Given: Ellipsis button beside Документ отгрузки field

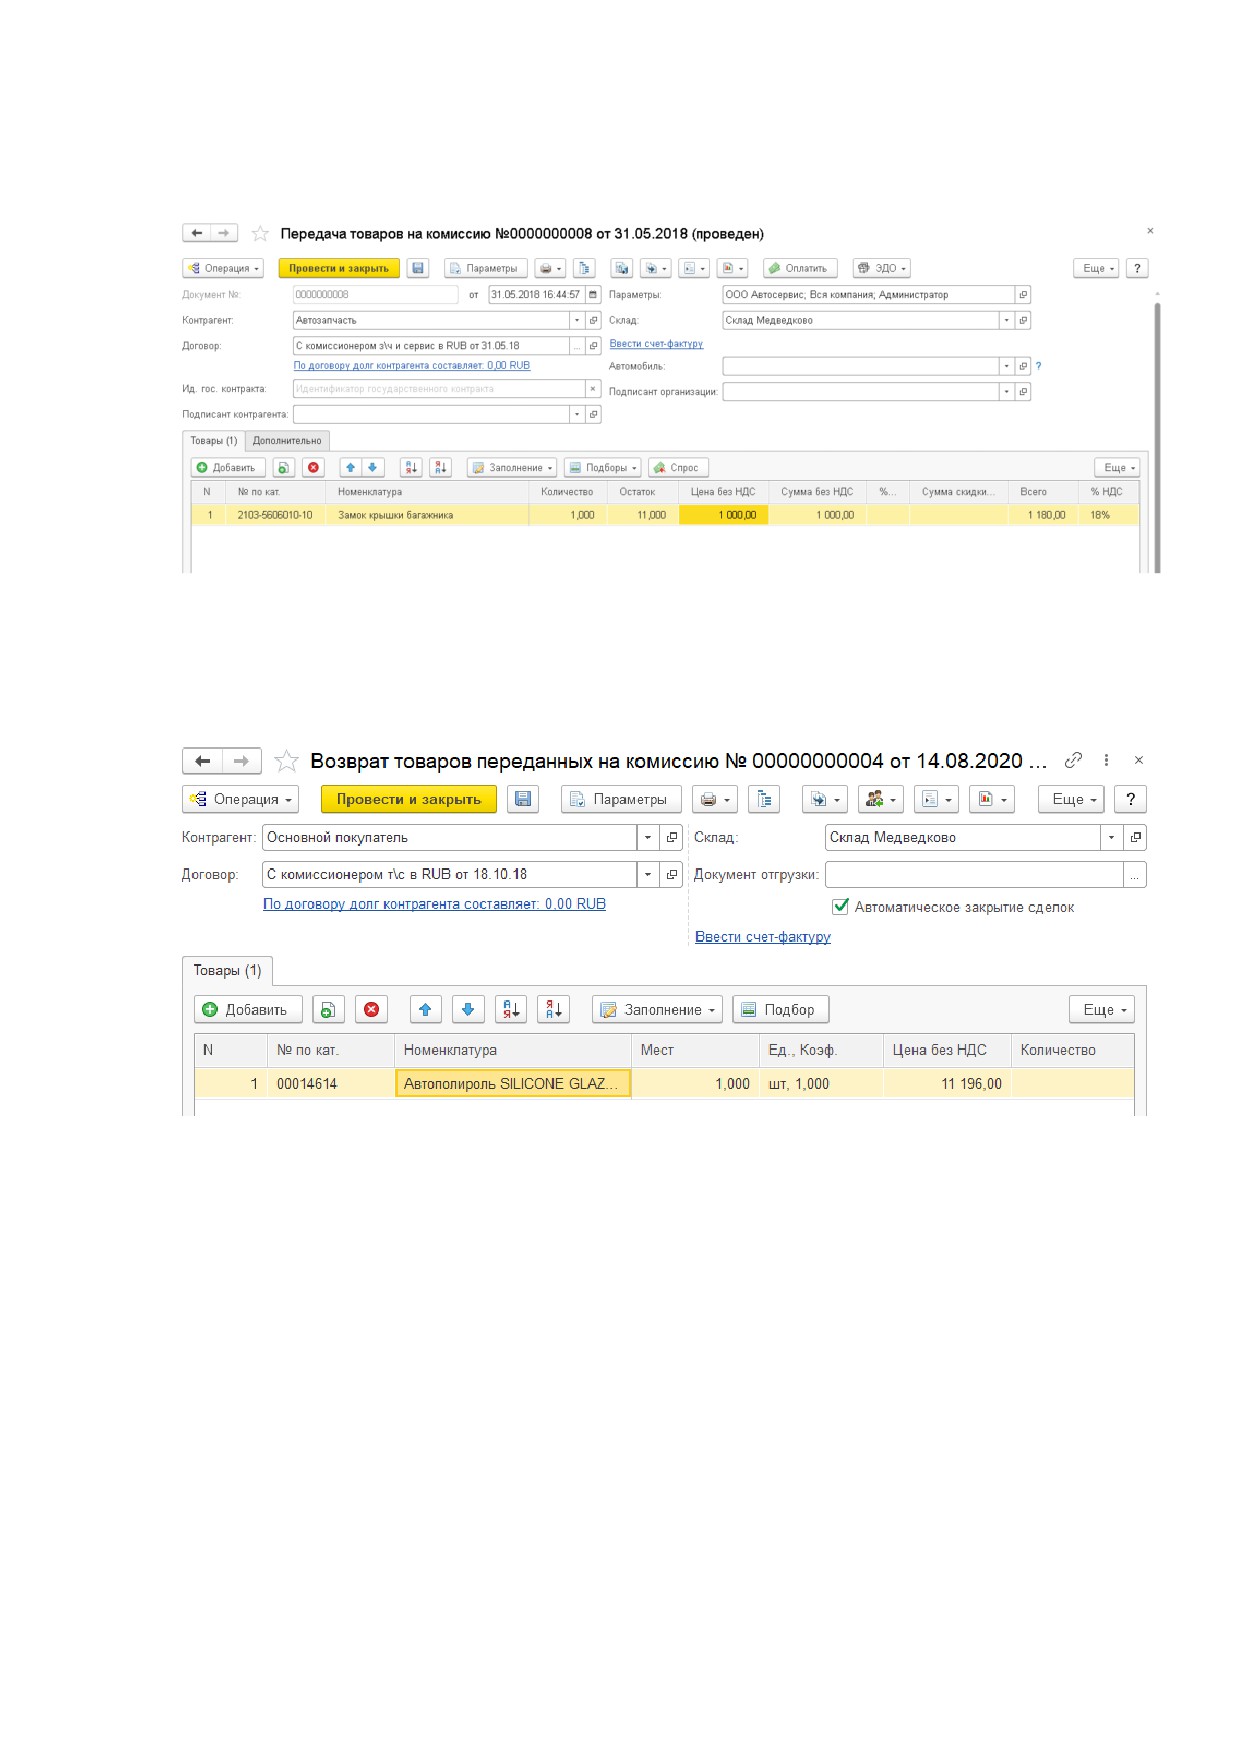Looking at the screenshot, I should pyautogui.click(x=1134, y=874).
